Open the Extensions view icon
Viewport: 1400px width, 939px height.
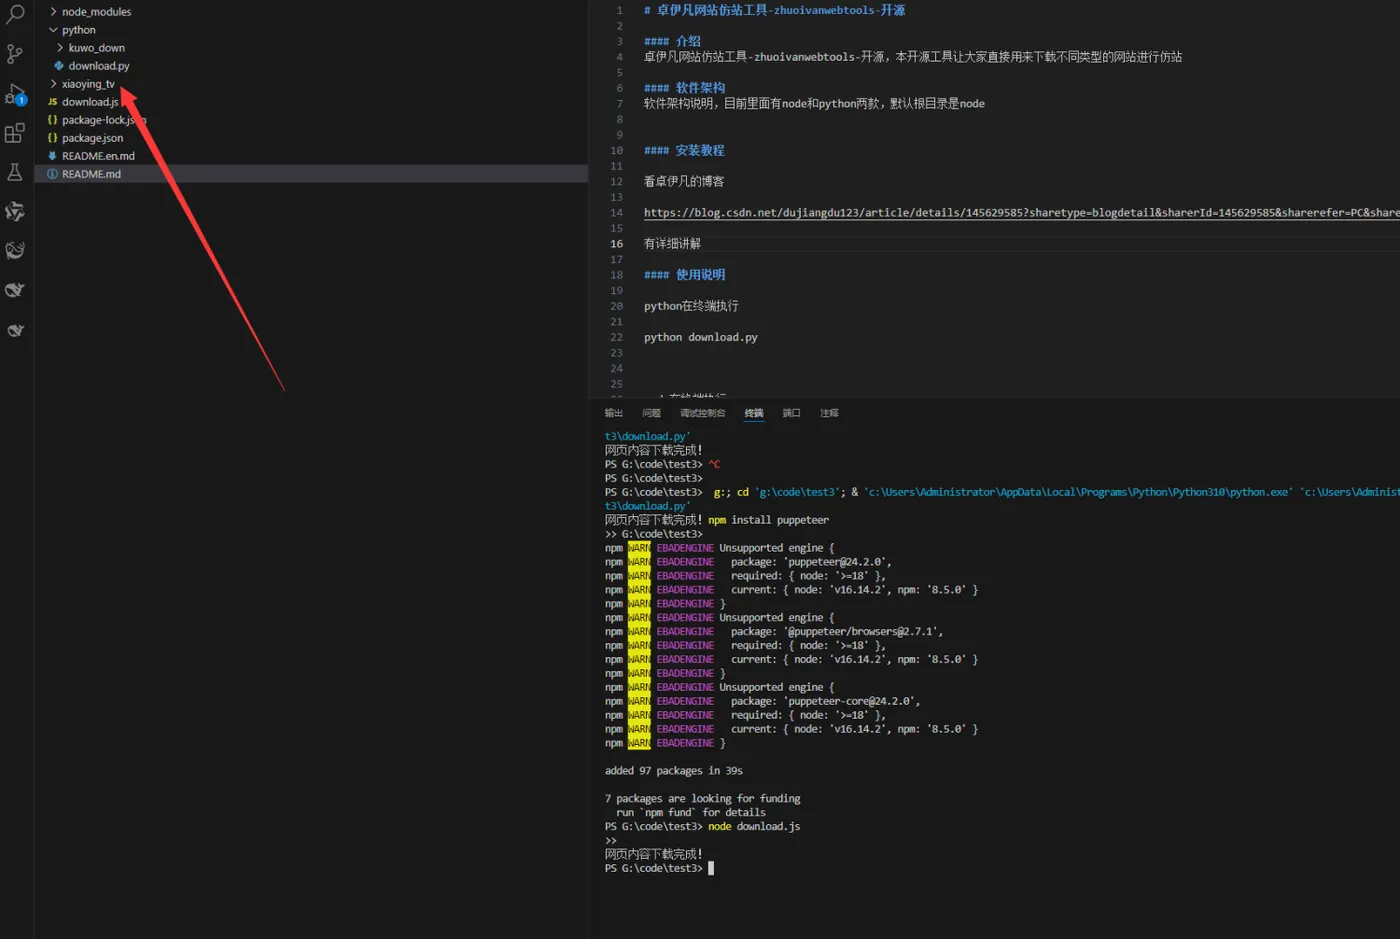(15, 133)
